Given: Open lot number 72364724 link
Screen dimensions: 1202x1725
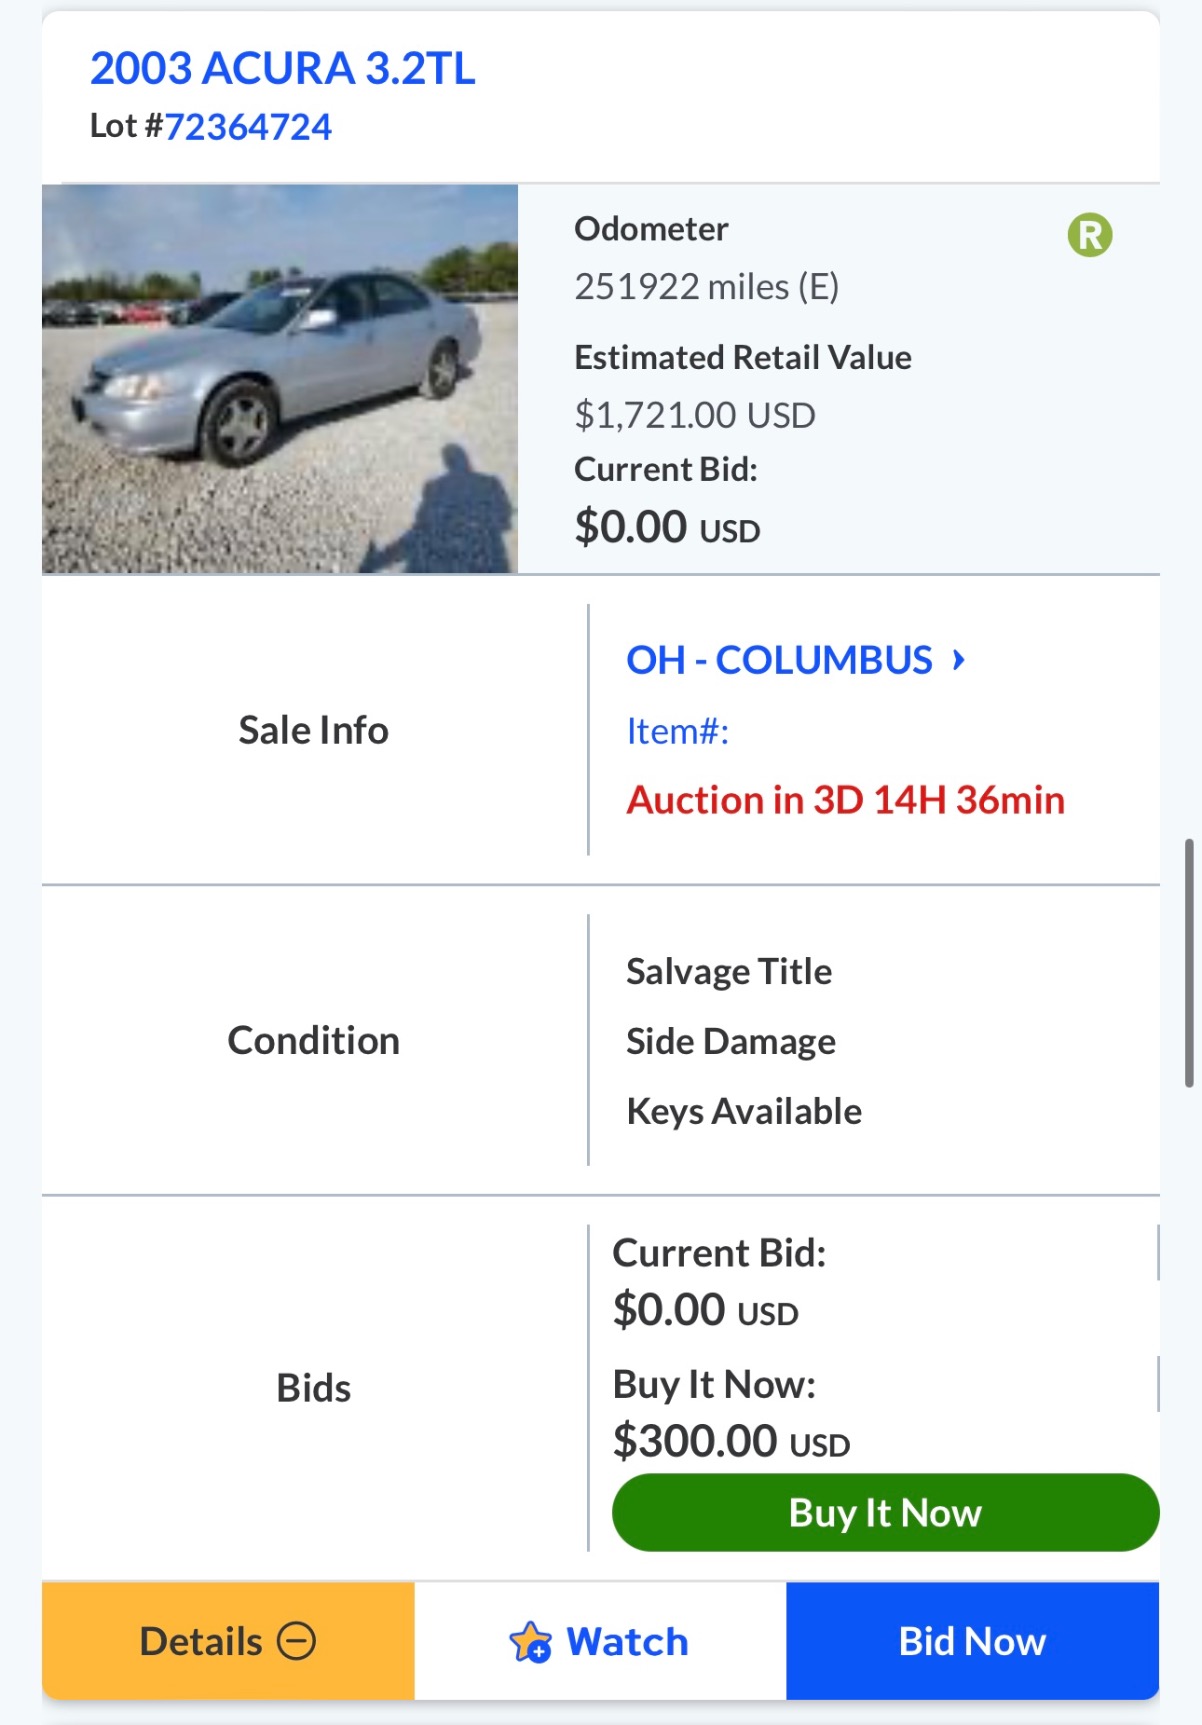Looking at the screenshot, I should point(247,127).
